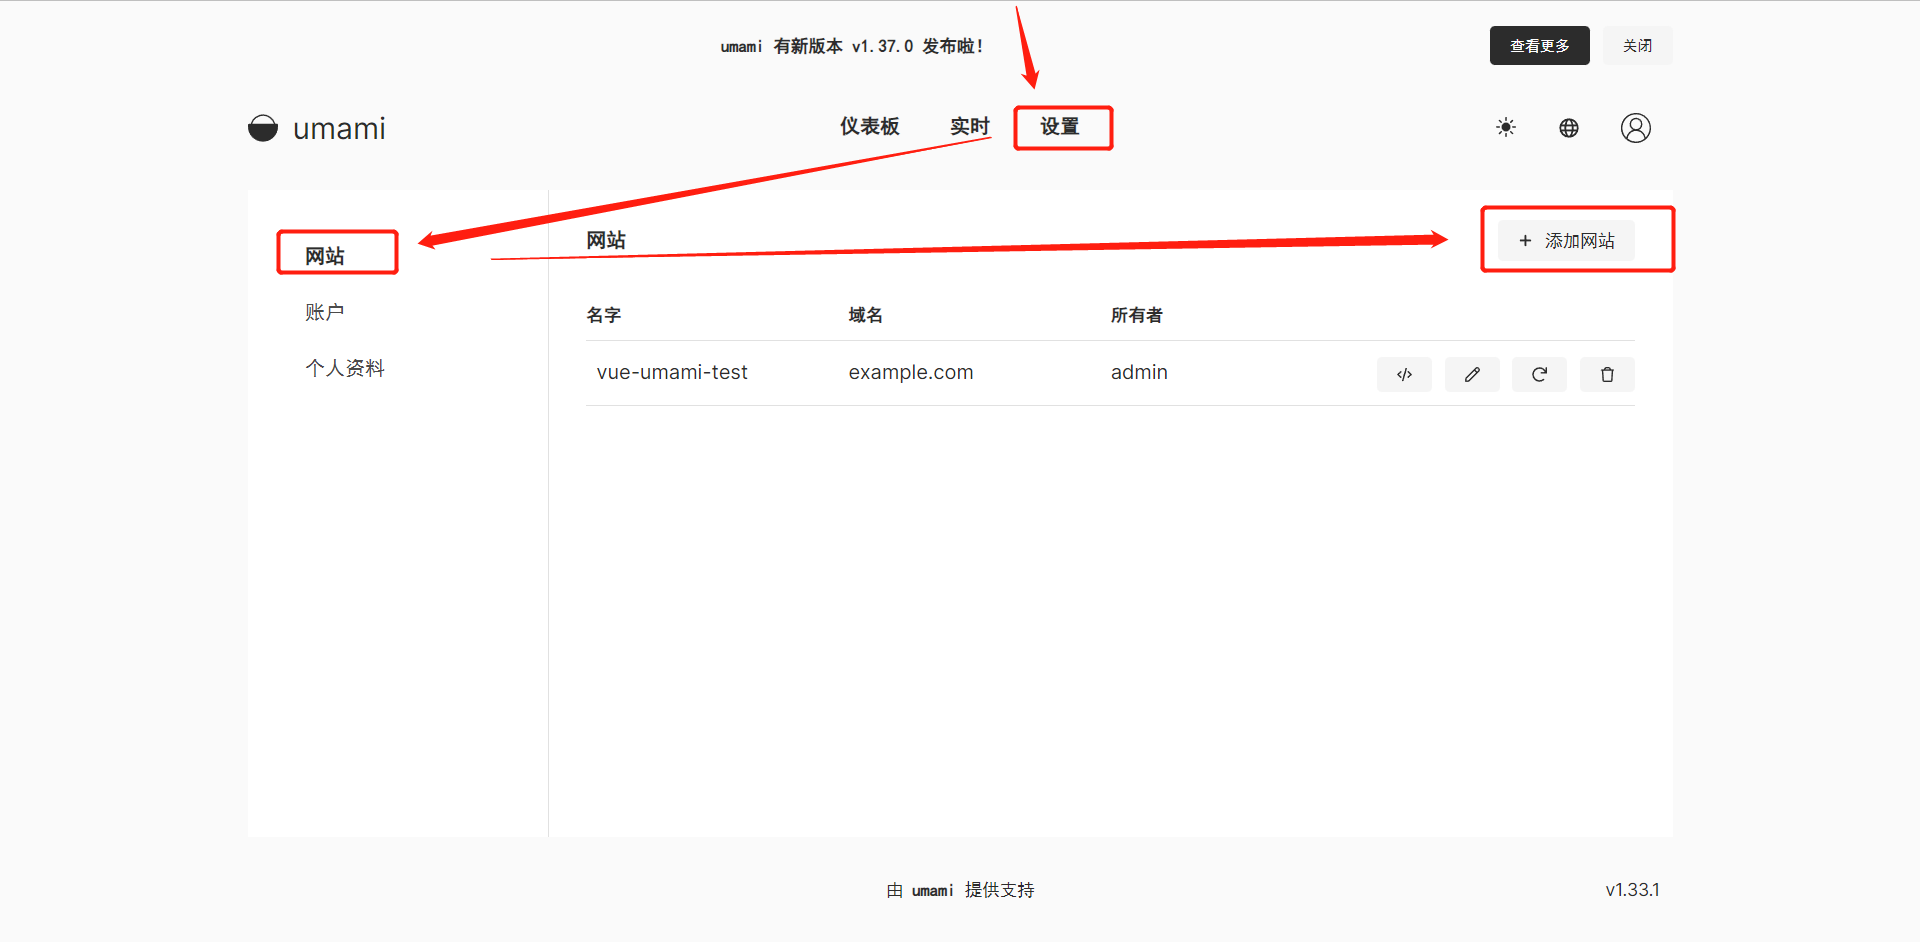Click the 所有者 column header
Screen dimensions: 1920x942
1137,315
